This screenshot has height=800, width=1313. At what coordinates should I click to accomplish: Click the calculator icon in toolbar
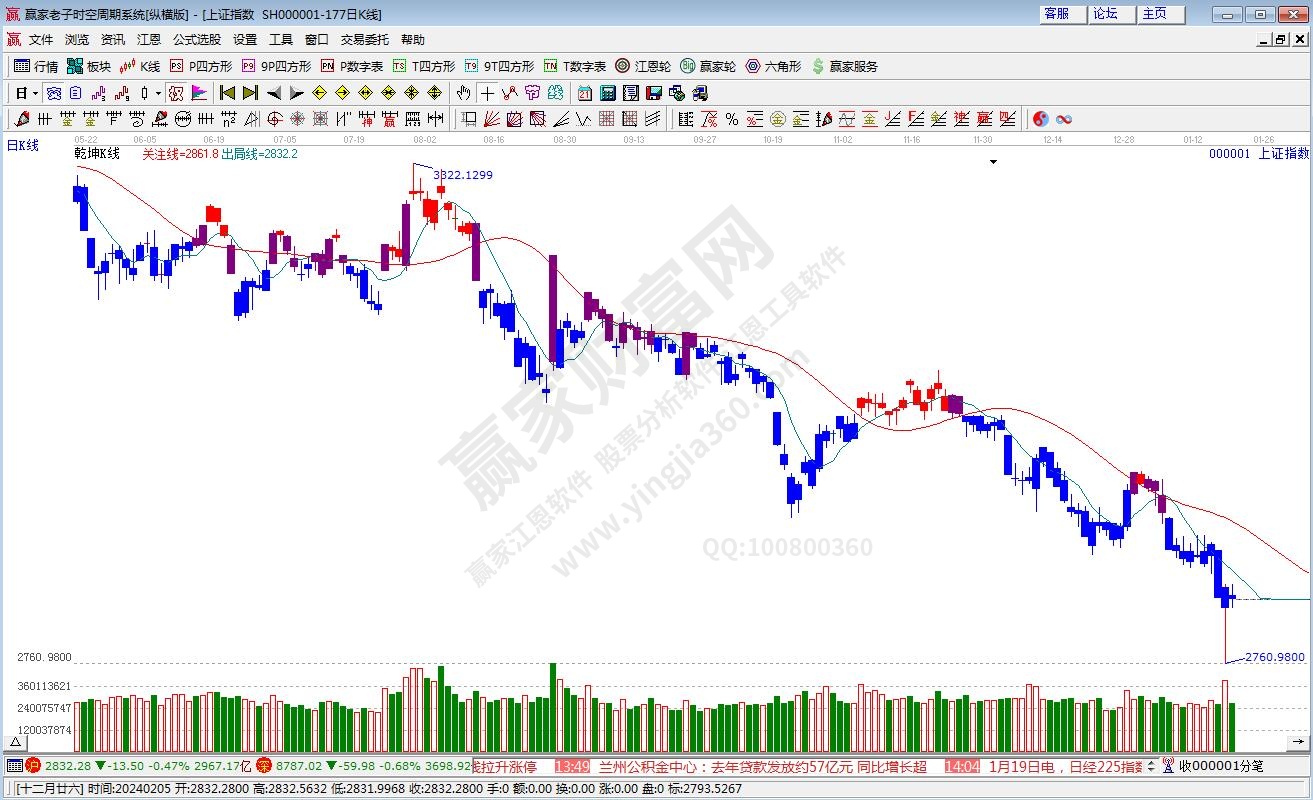607,93
